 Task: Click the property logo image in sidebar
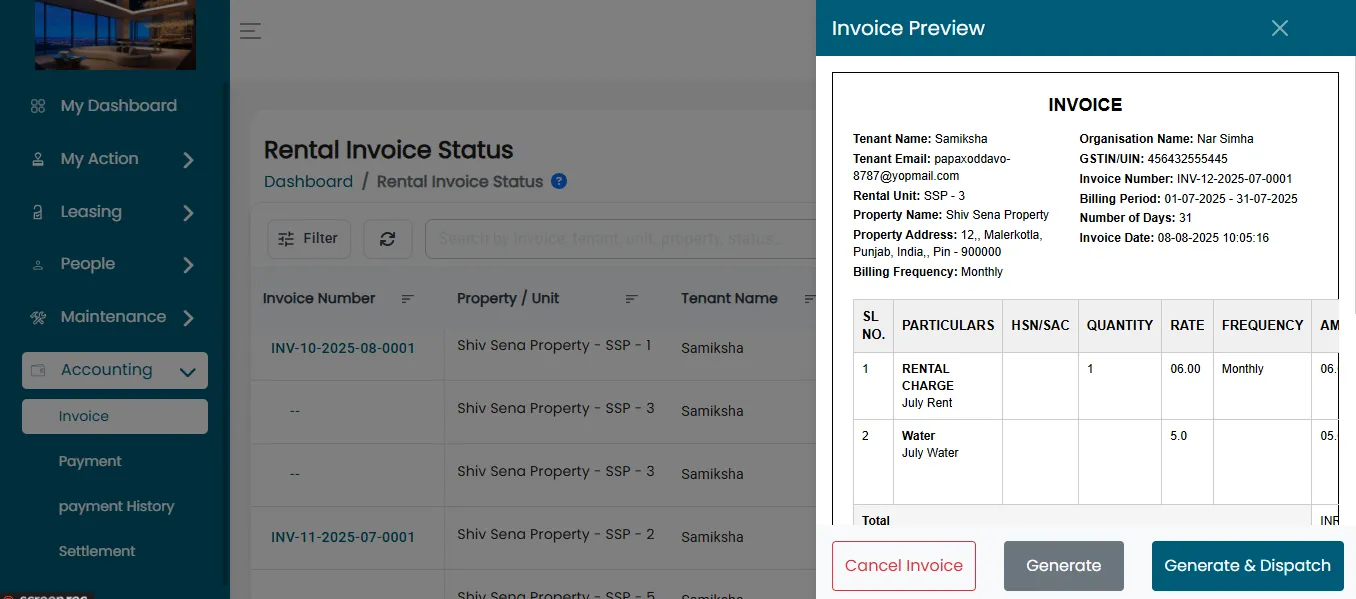click(115, 35)
